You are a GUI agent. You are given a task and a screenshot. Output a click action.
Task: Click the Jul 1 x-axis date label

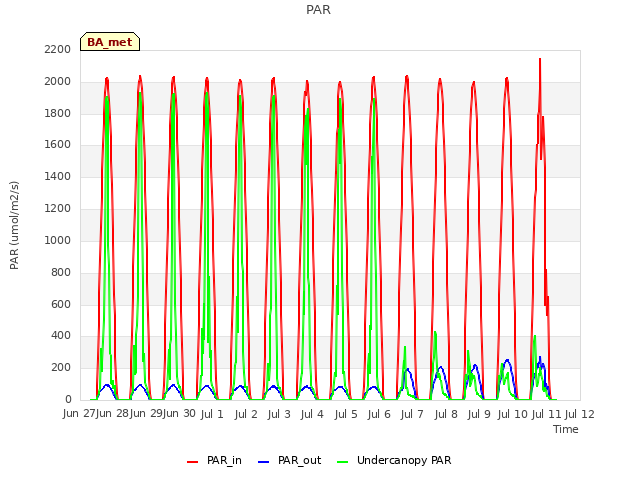212,415
